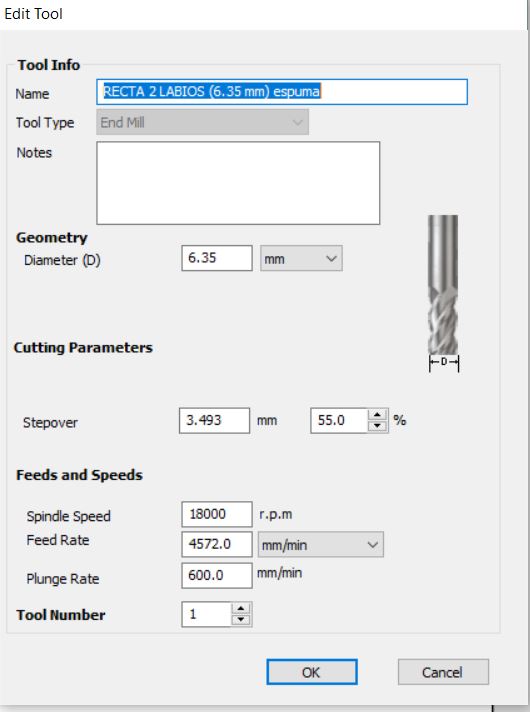This screenshot has height=712, width=530.
Task: Dismiss dialog with the Cancel button
Action: 443,672
